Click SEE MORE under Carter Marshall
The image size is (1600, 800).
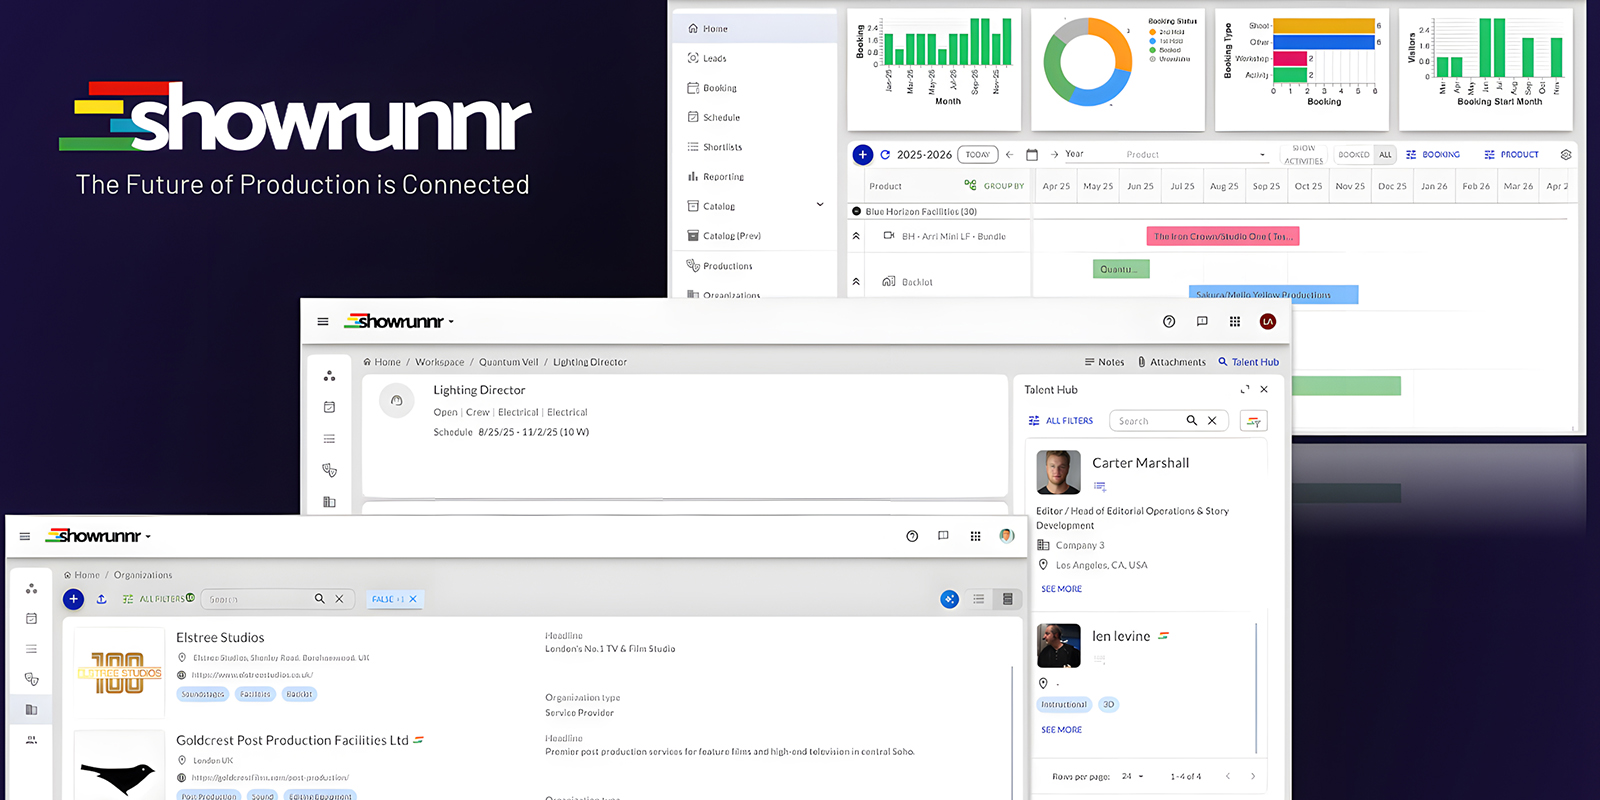point(1061,589)
